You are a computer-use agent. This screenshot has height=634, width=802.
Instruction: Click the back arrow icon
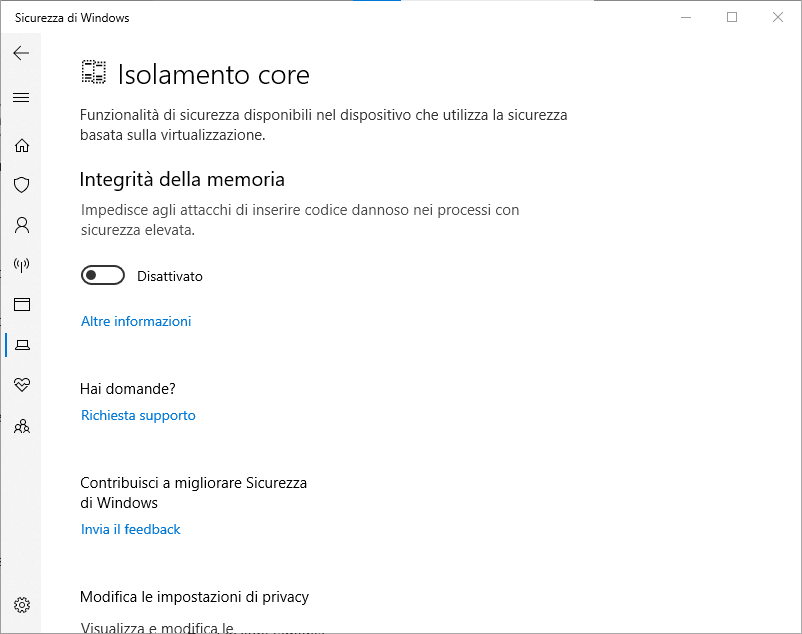click(21, 53)
